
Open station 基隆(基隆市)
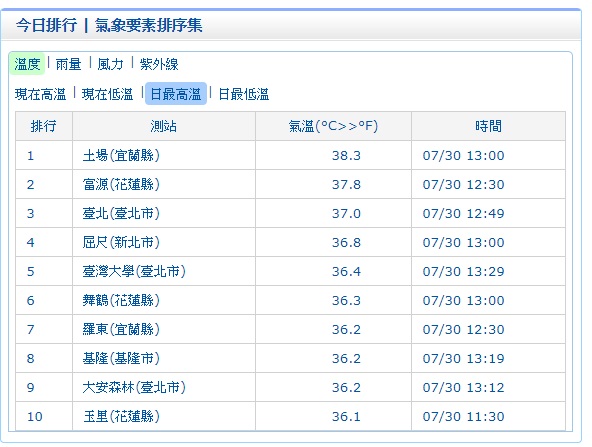click(121, 358)
